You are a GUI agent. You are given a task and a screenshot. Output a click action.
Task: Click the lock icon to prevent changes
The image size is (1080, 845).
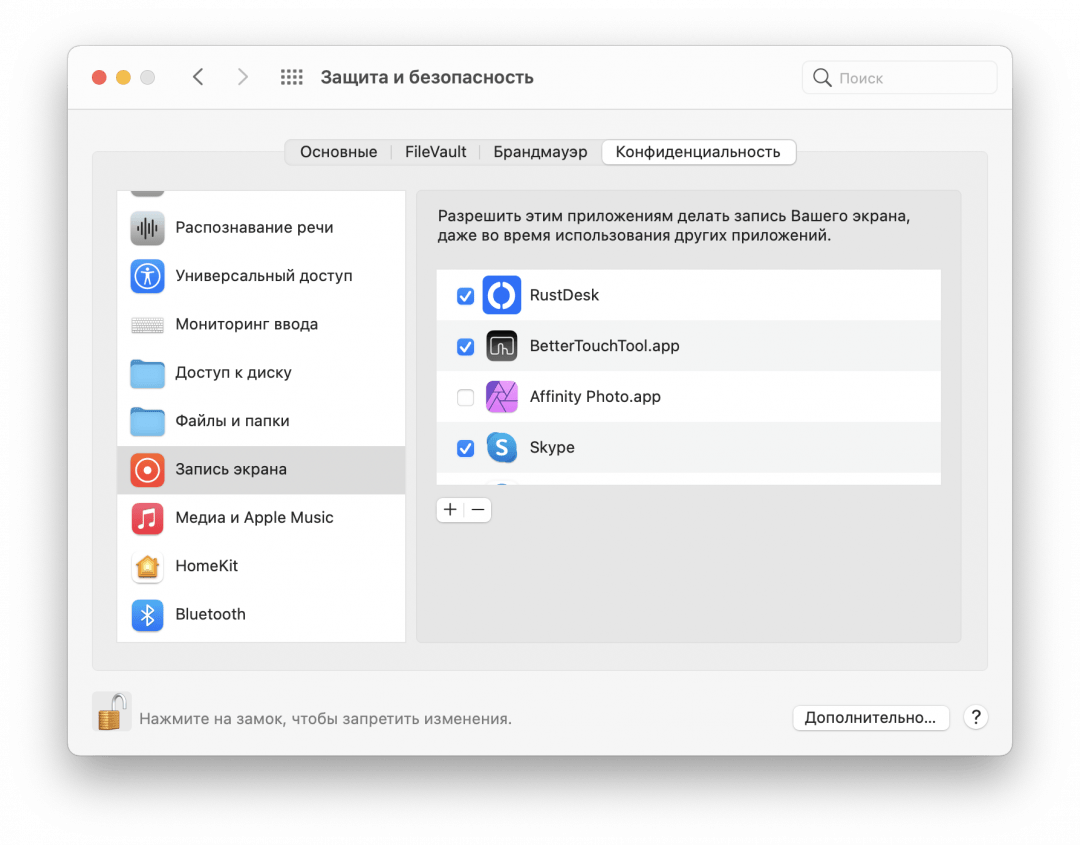[x=111, y=712]
